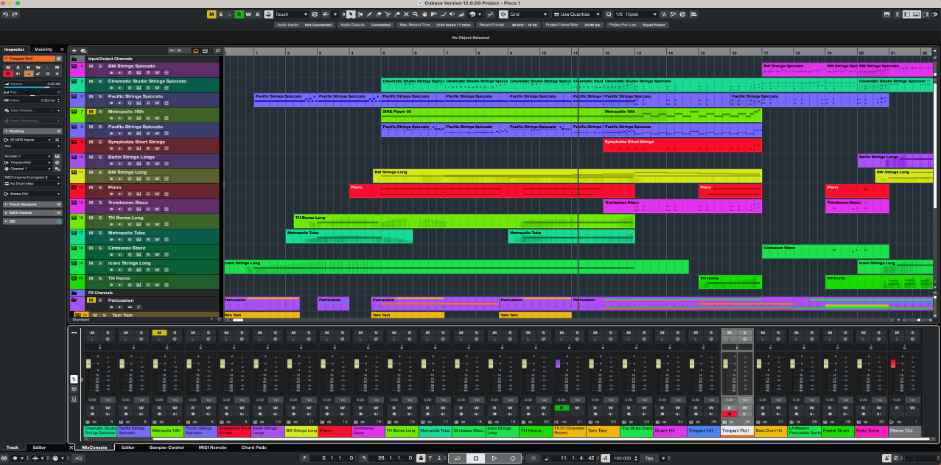Select the Piano track name
Screen dimensions: 941x465
click(x=115, y=187)
